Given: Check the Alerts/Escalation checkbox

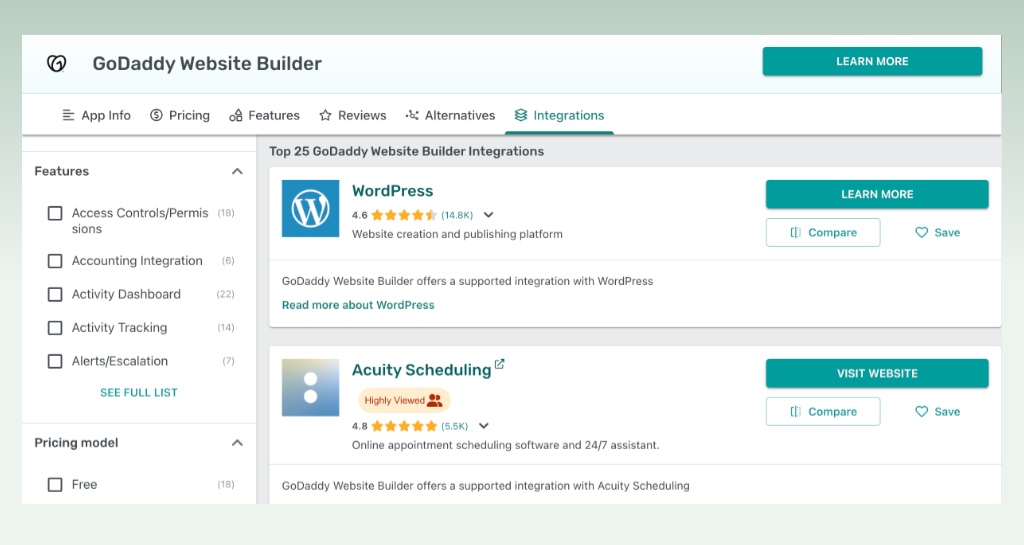Looking at the screenshot, I should 55,362.
